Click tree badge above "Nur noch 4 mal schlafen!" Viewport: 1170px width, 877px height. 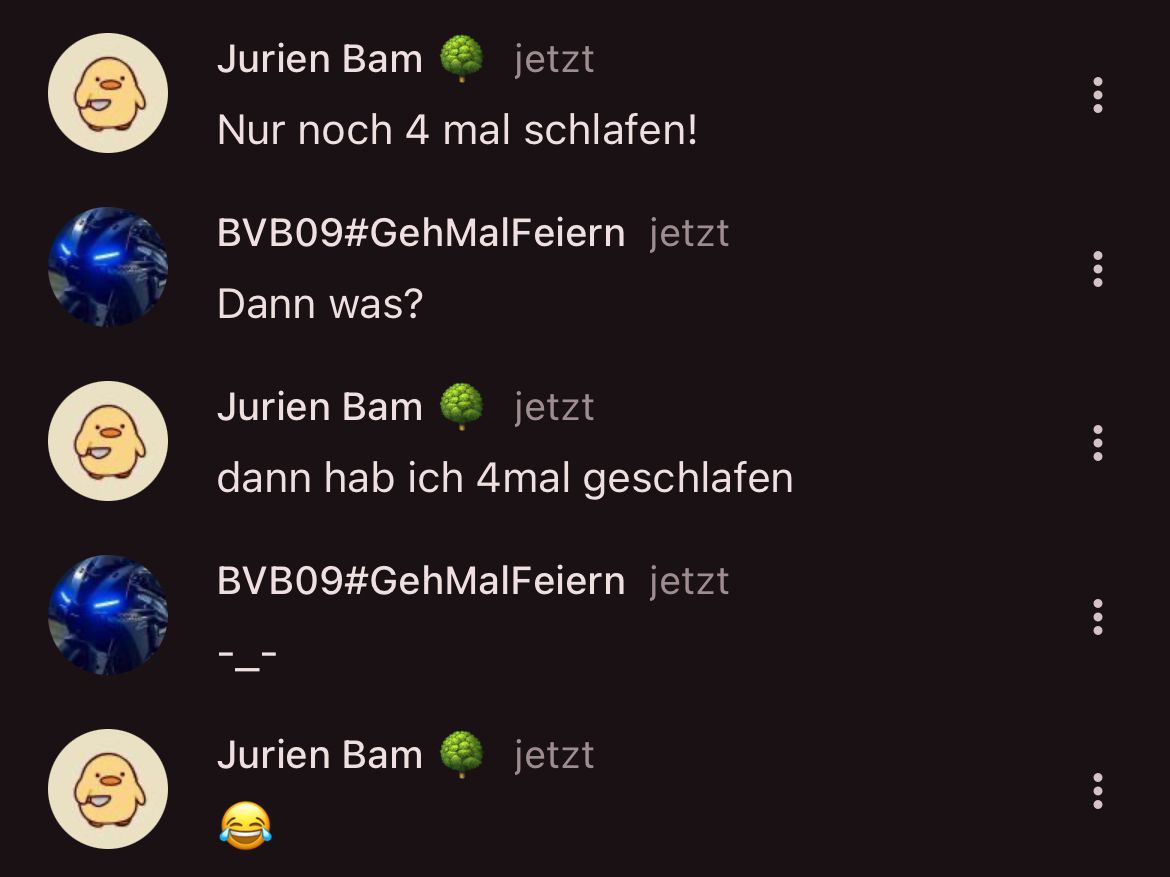461,58
